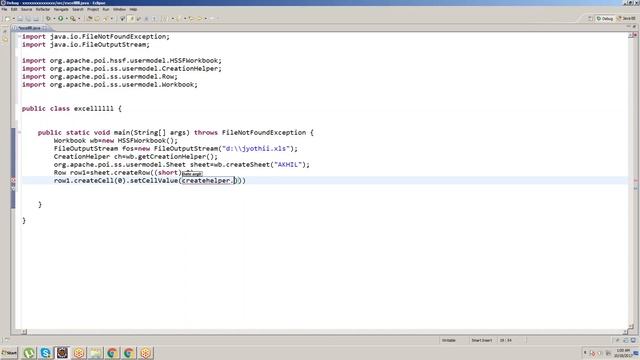Click the External Tools run icon

(x=73, y=18)
